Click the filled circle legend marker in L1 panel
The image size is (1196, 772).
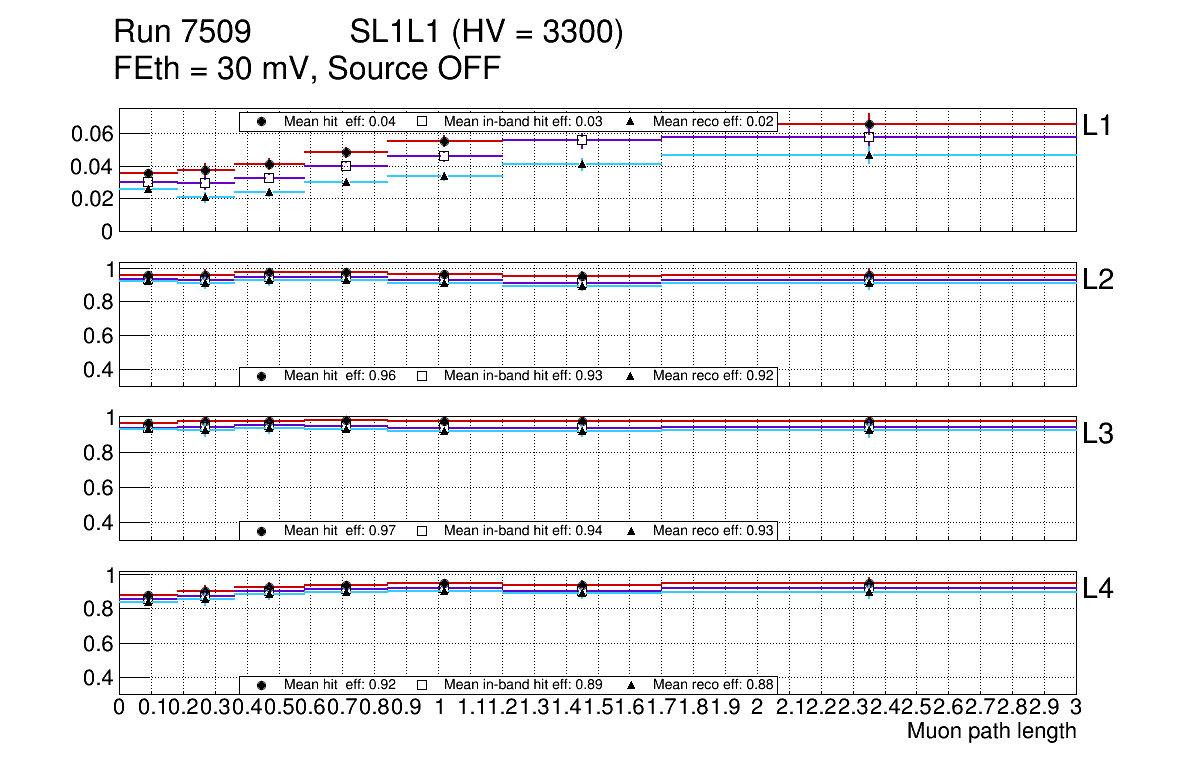(261, 121)
